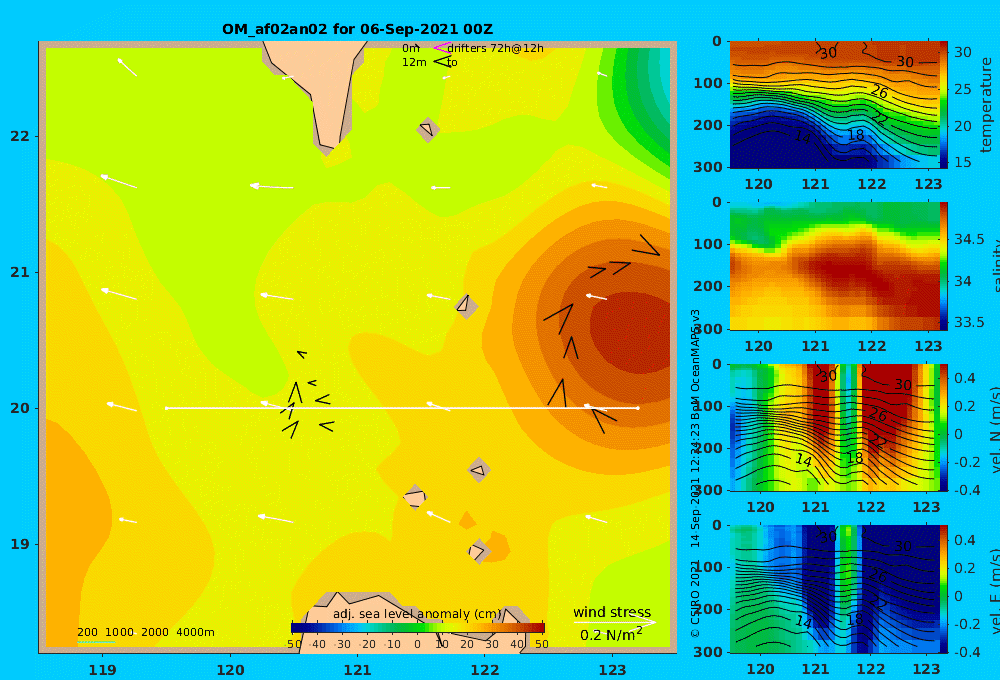Click the 'vel. N (m/s)' axis label
This screenshot has width=1000, height=680.
994,429
